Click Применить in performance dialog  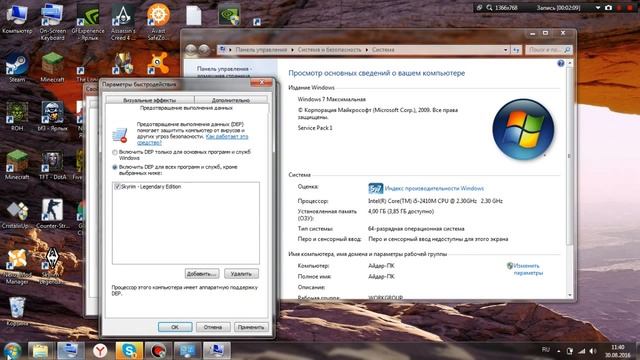251,327
